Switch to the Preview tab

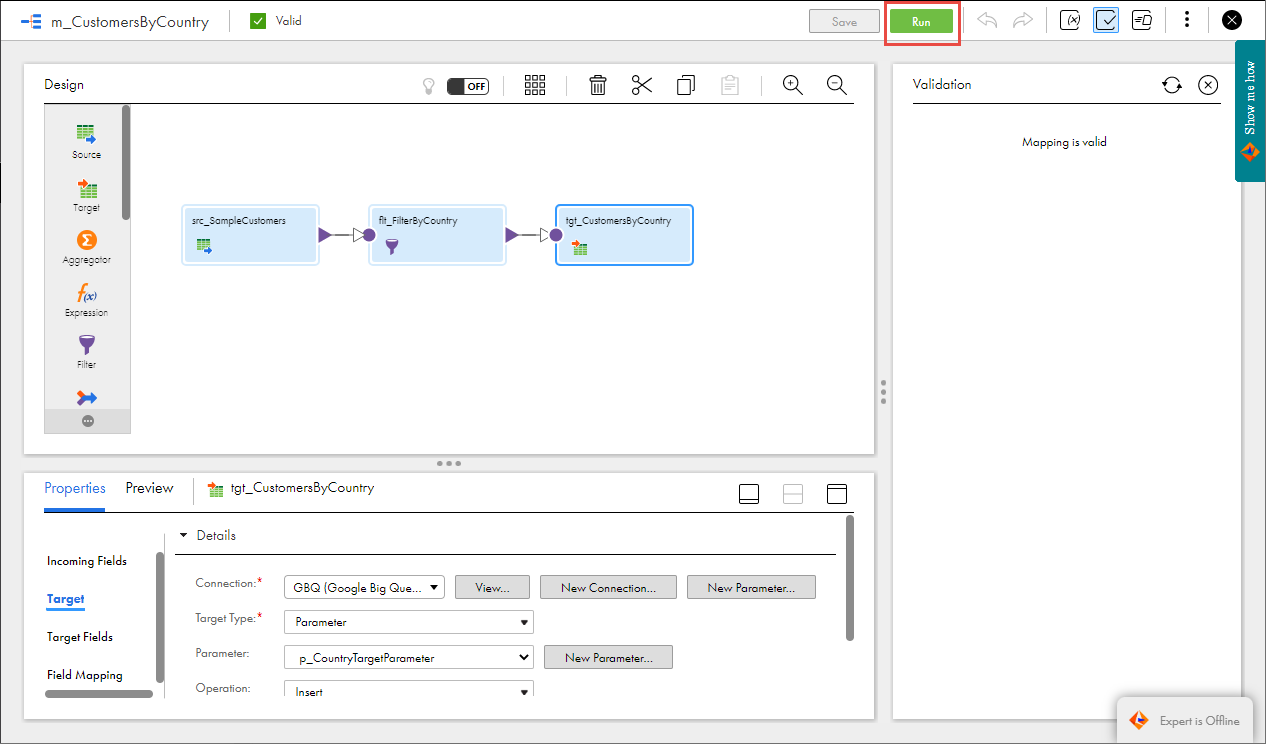pos(149,488)
